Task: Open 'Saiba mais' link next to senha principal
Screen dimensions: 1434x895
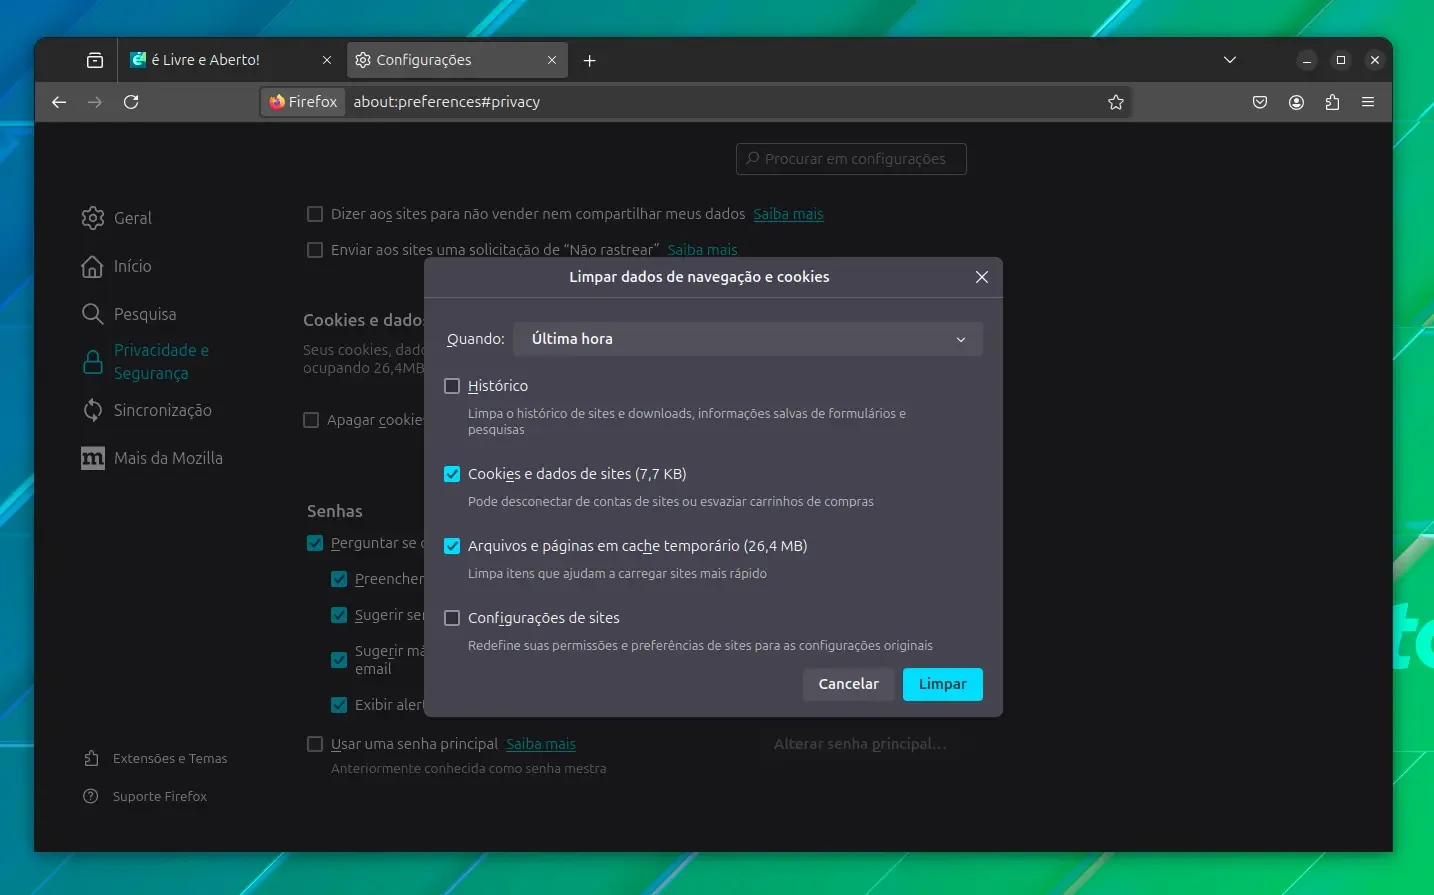Action: [541, 744]
